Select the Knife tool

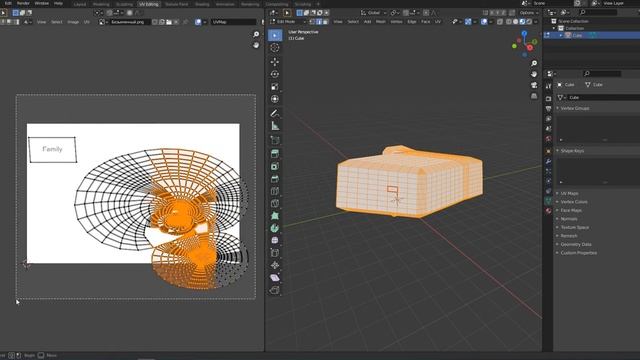(x=275, y=203)
